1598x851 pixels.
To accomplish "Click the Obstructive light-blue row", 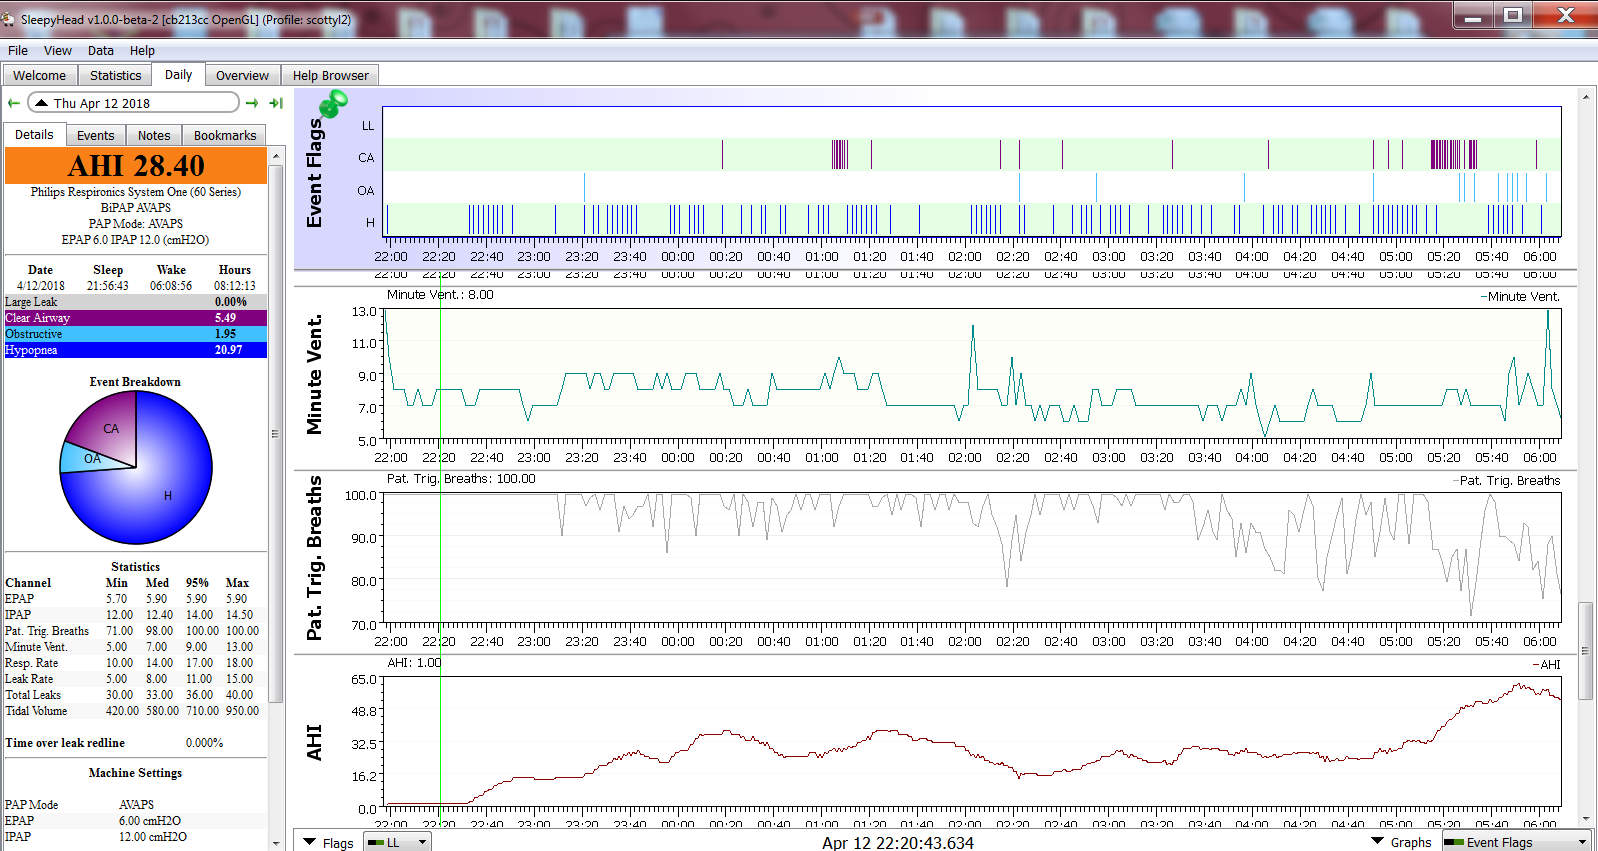I will click(x=136, y=334).
